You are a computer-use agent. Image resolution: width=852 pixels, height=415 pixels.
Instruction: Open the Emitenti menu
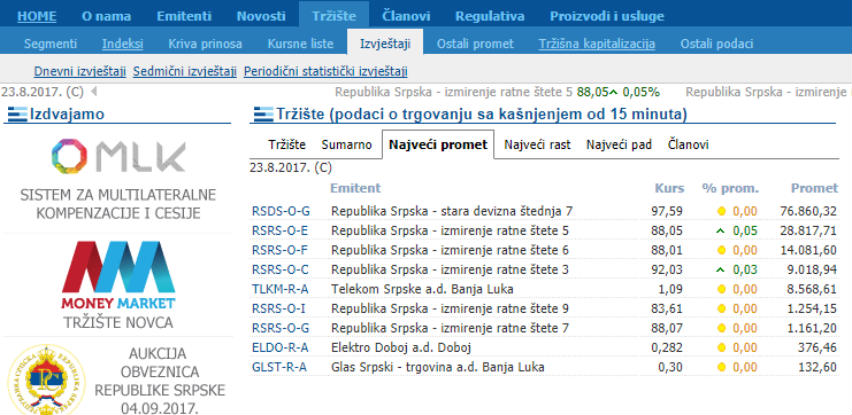(x=184, y=16)
